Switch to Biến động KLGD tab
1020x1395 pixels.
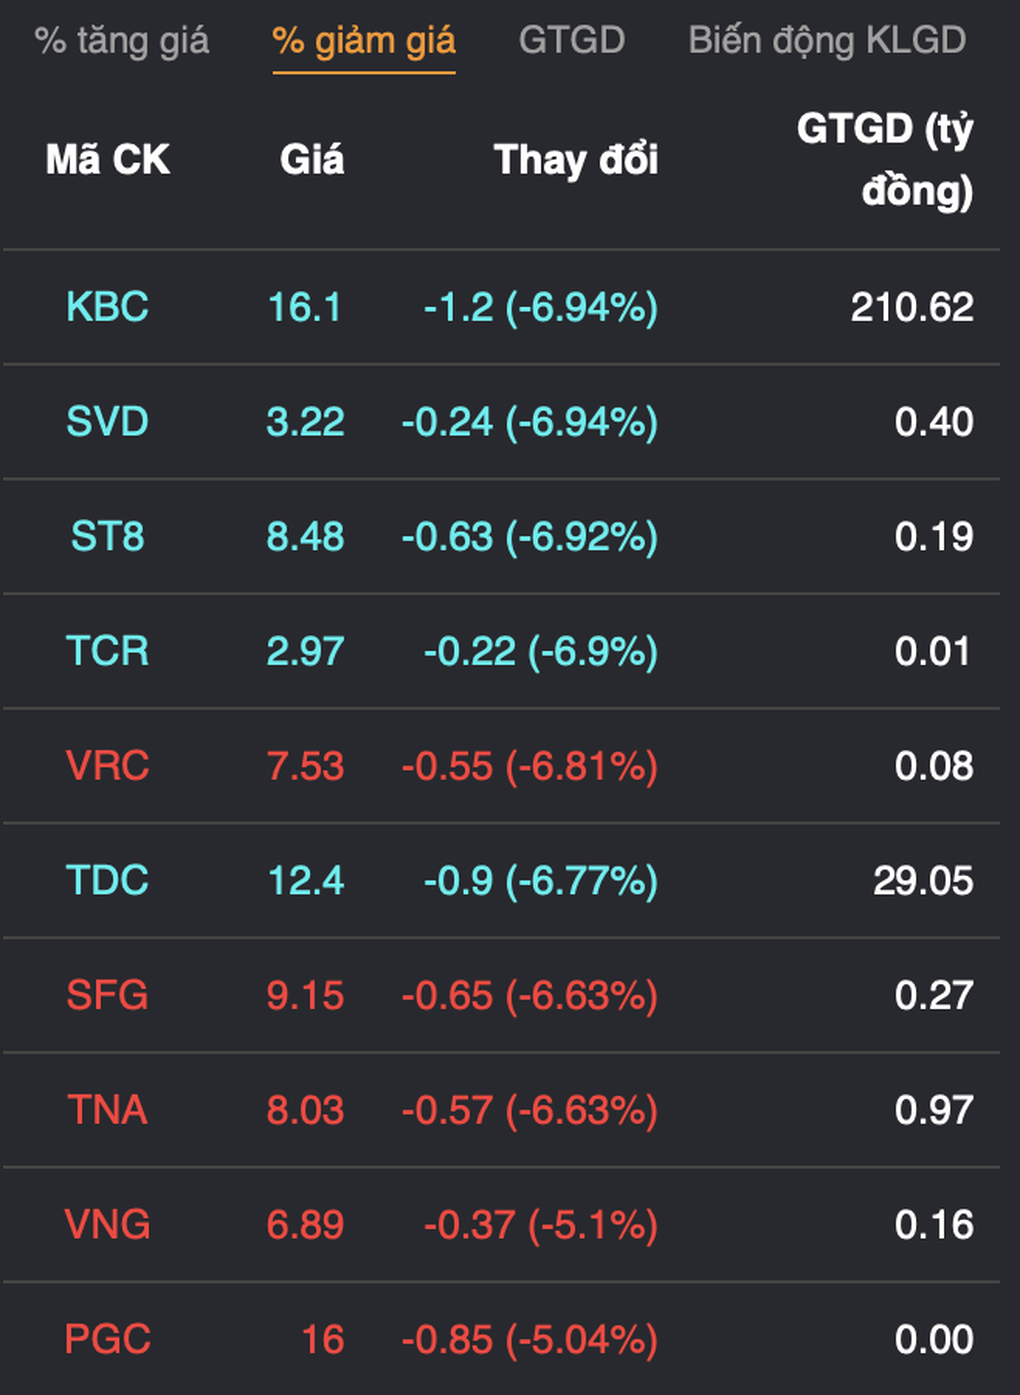(x=827, y=41)
